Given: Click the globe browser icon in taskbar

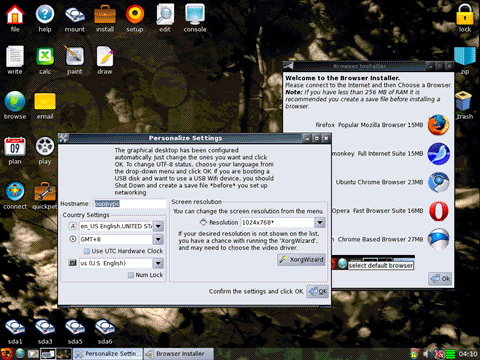Looking at the screenshot, I should (x=20, y=354).
